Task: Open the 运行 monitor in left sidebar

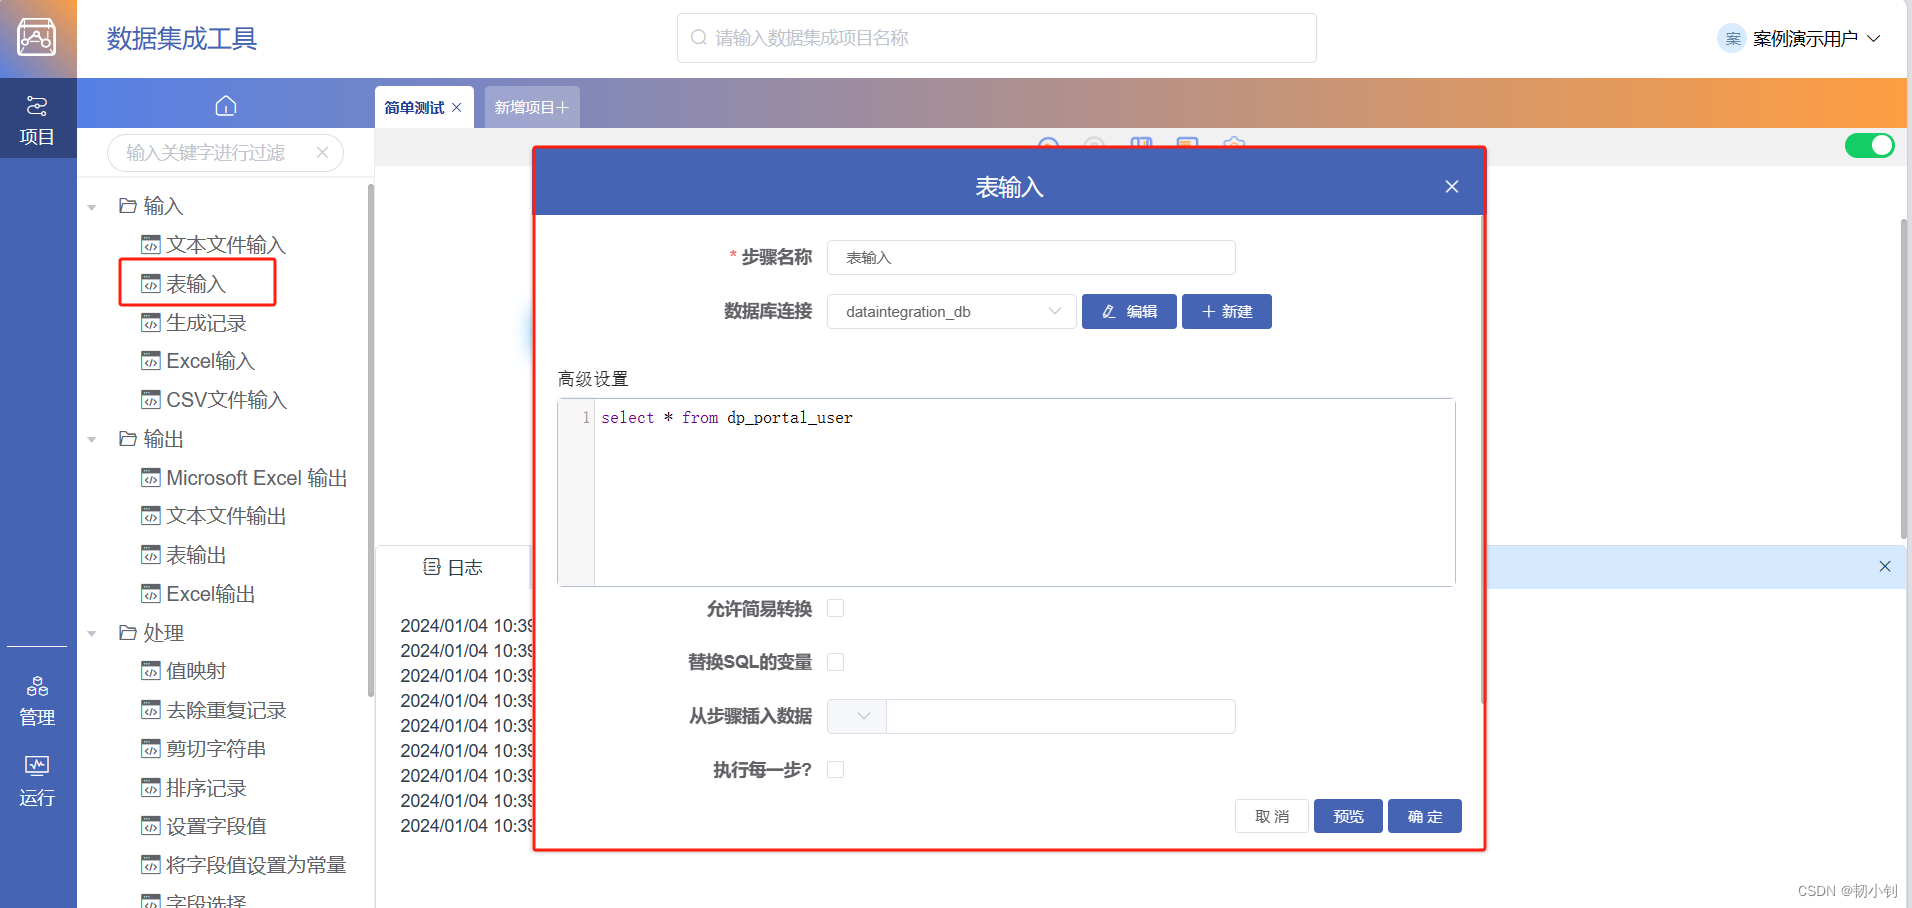Action: pyautogui.click(x=37, y=781)
